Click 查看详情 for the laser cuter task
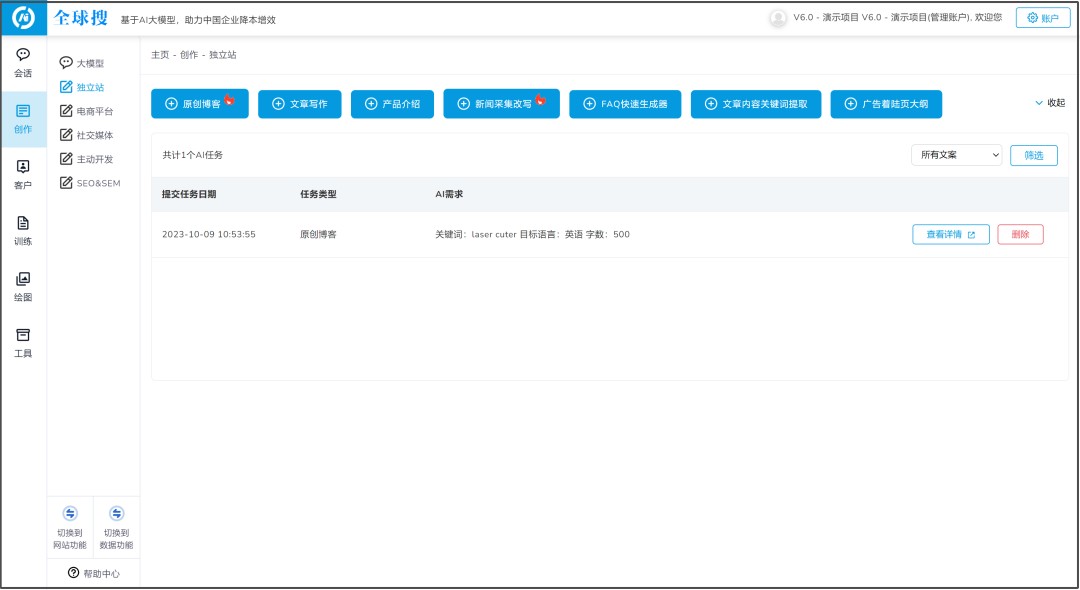 pyautogui.click(x=950, y=234)
